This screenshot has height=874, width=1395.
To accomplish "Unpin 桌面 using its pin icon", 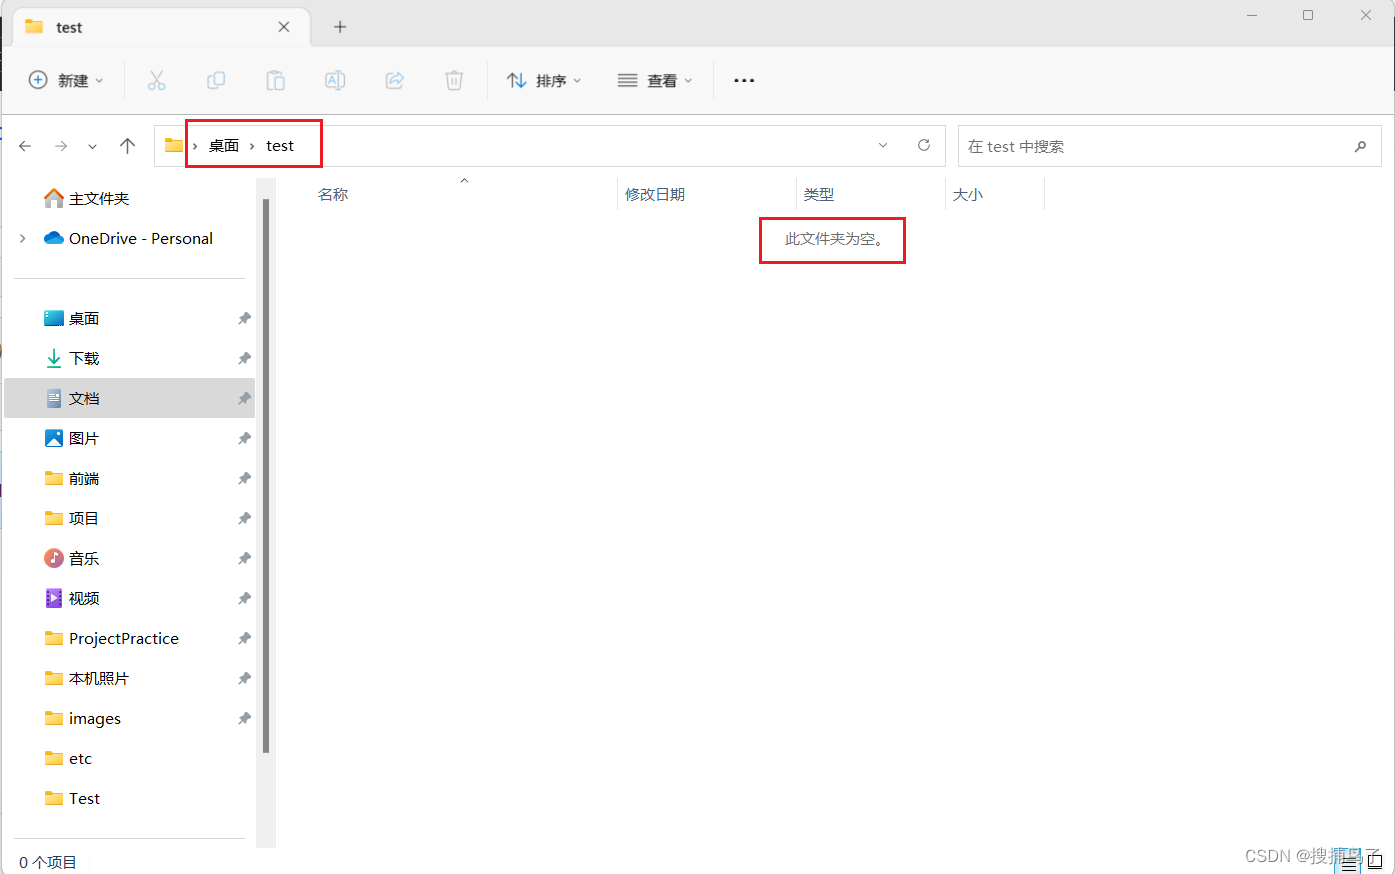I will click(244, 318).
